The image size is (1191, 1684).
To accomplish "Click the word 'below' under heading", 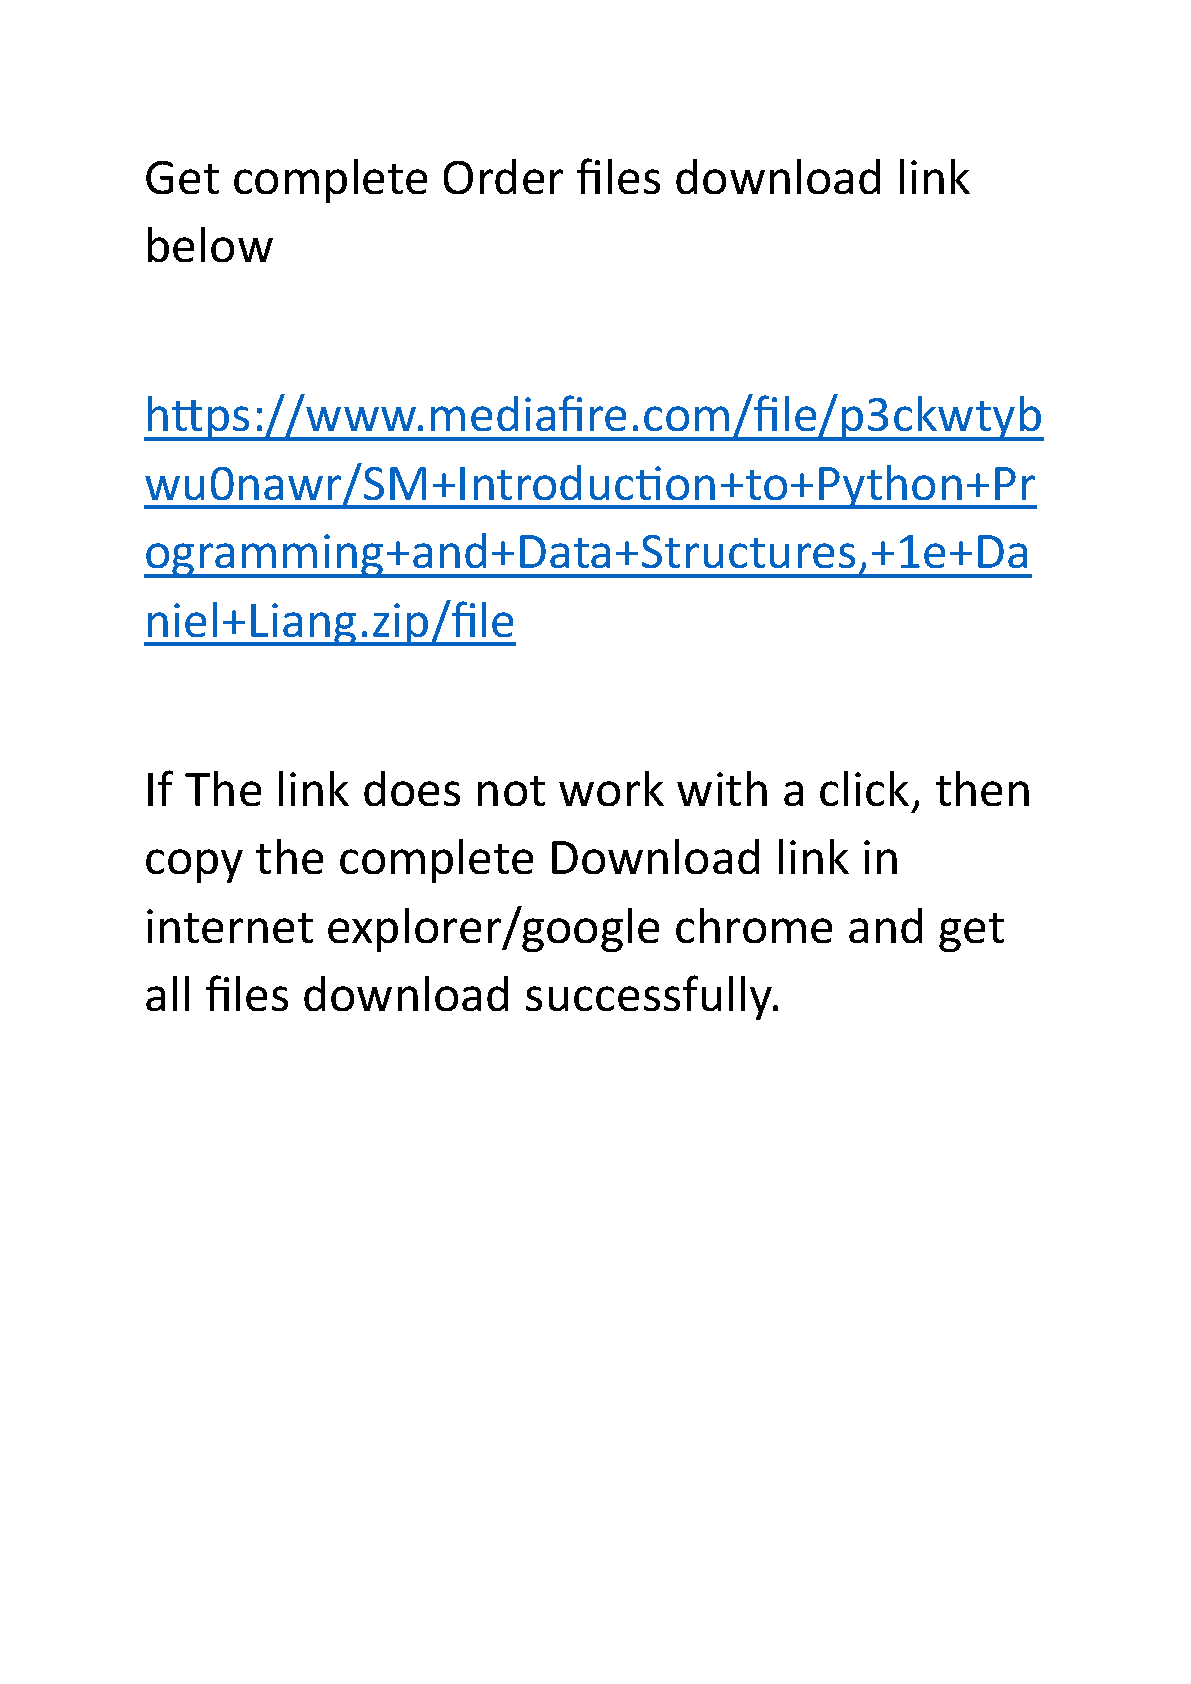I will coord(209,247).
